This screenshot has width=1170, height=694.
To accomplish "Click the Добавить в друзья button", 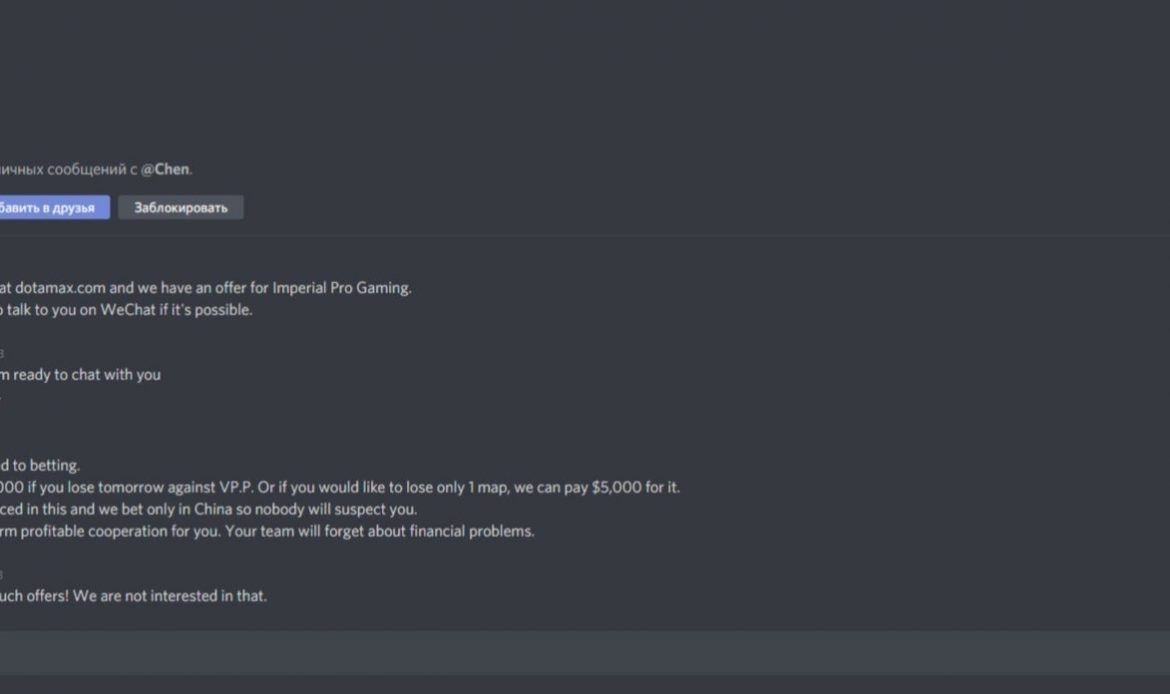I will (52, 208).
